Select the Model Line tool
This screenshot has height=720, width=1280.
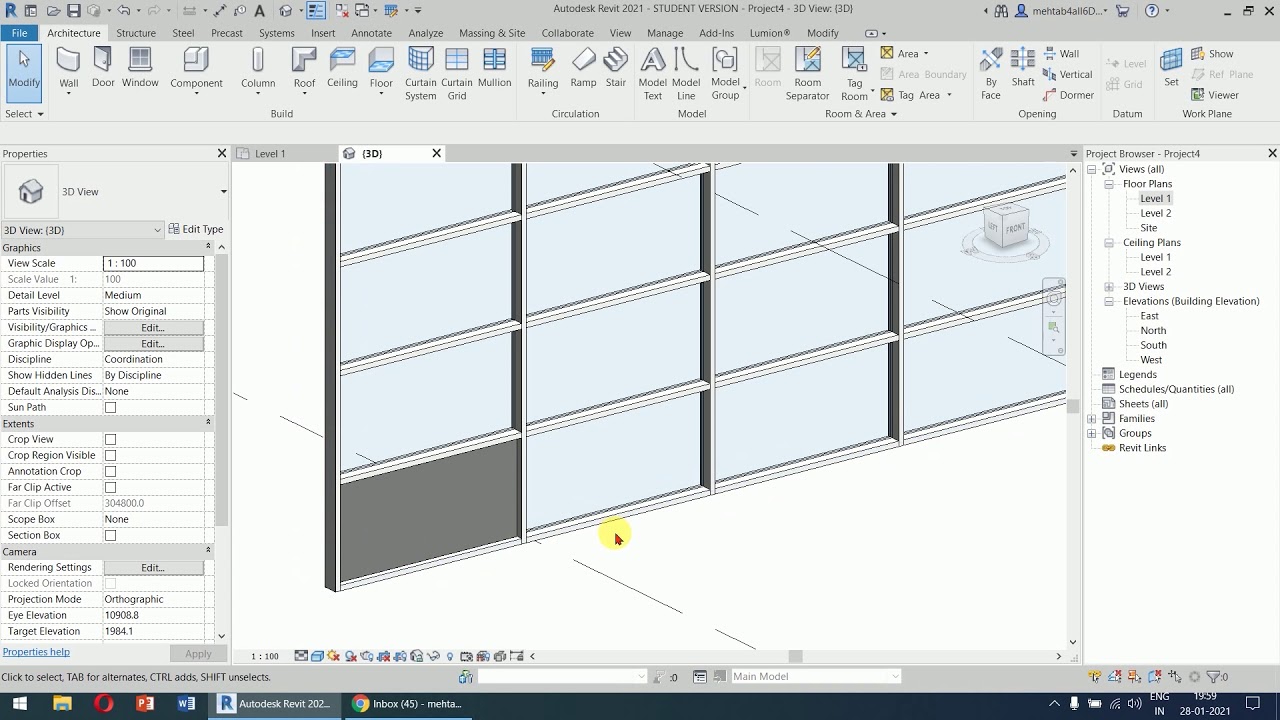(686, 74)
